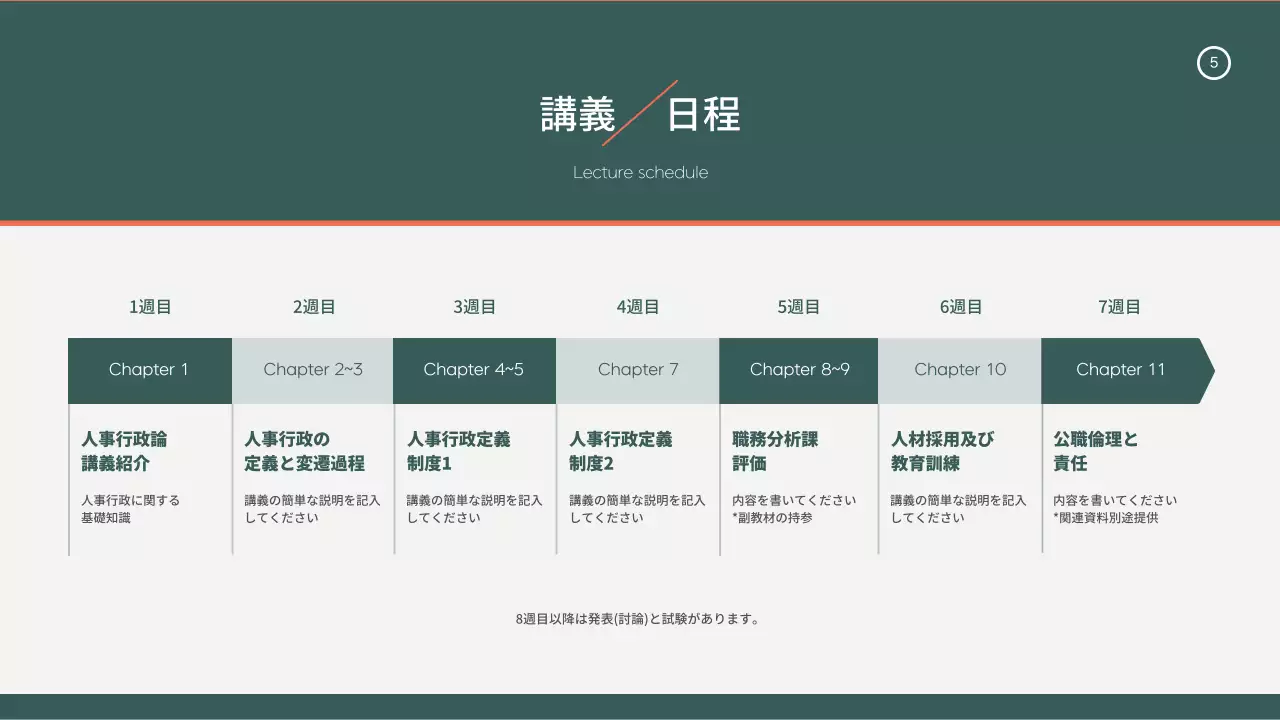Click the Lecture schedule subtitle text
The height and width of the screenshot is (720, 1280).
[640, 172]
